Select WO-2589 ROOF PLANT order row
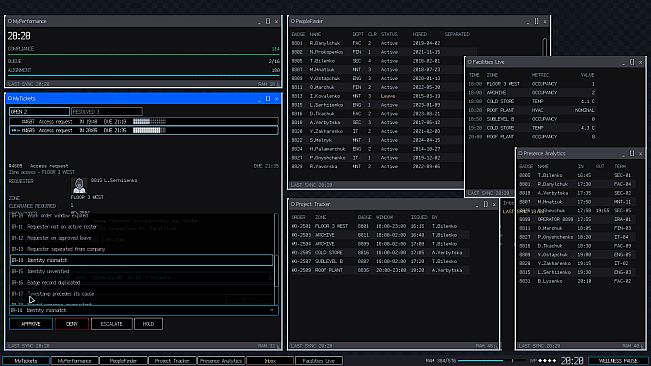 coord(380,270)
